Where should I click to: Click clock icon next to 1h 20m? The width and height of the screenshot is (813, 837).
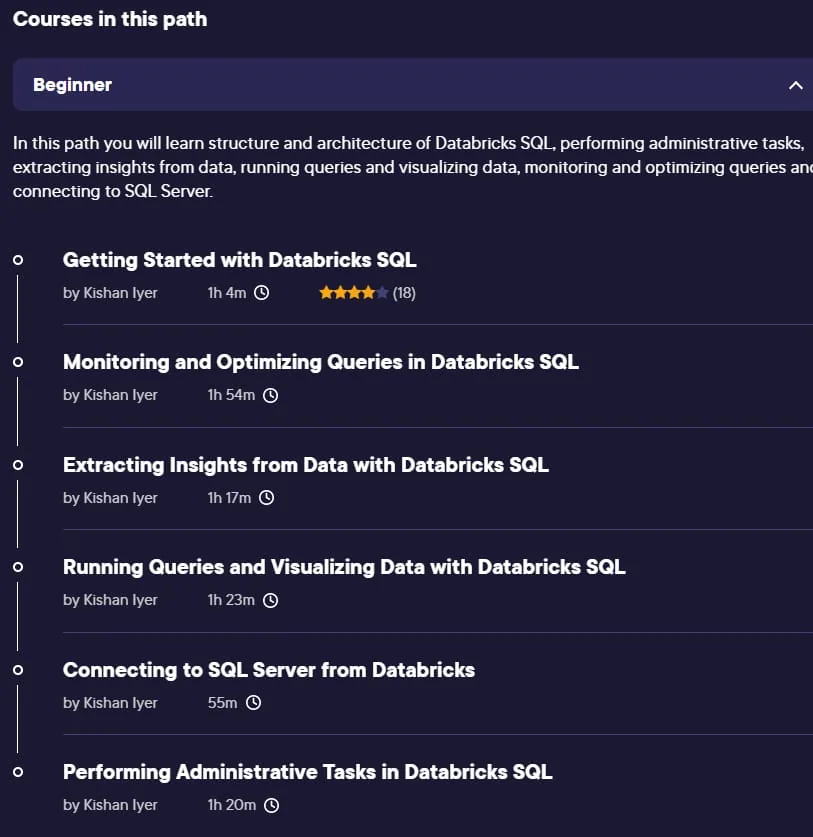click(272, 805)
